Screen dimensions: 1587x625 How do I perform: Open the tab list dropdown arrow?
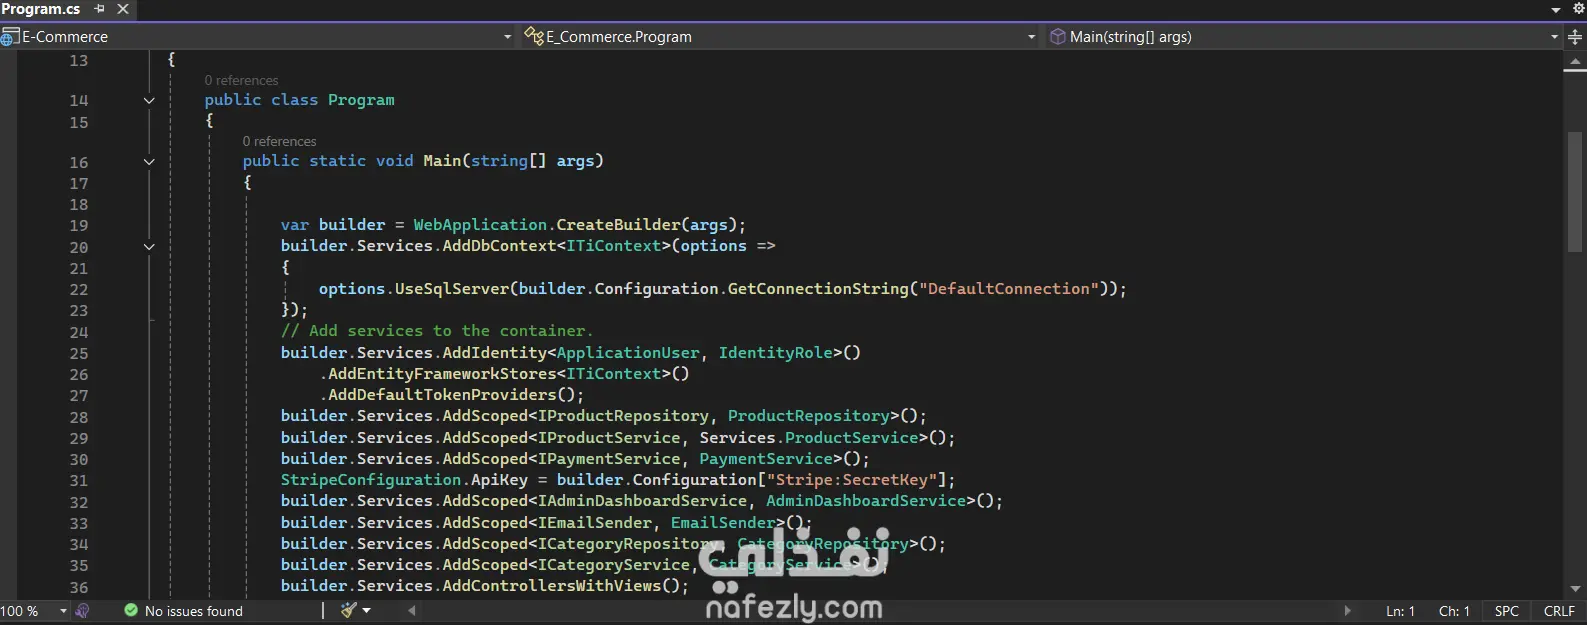click(x=1556, y=9)
